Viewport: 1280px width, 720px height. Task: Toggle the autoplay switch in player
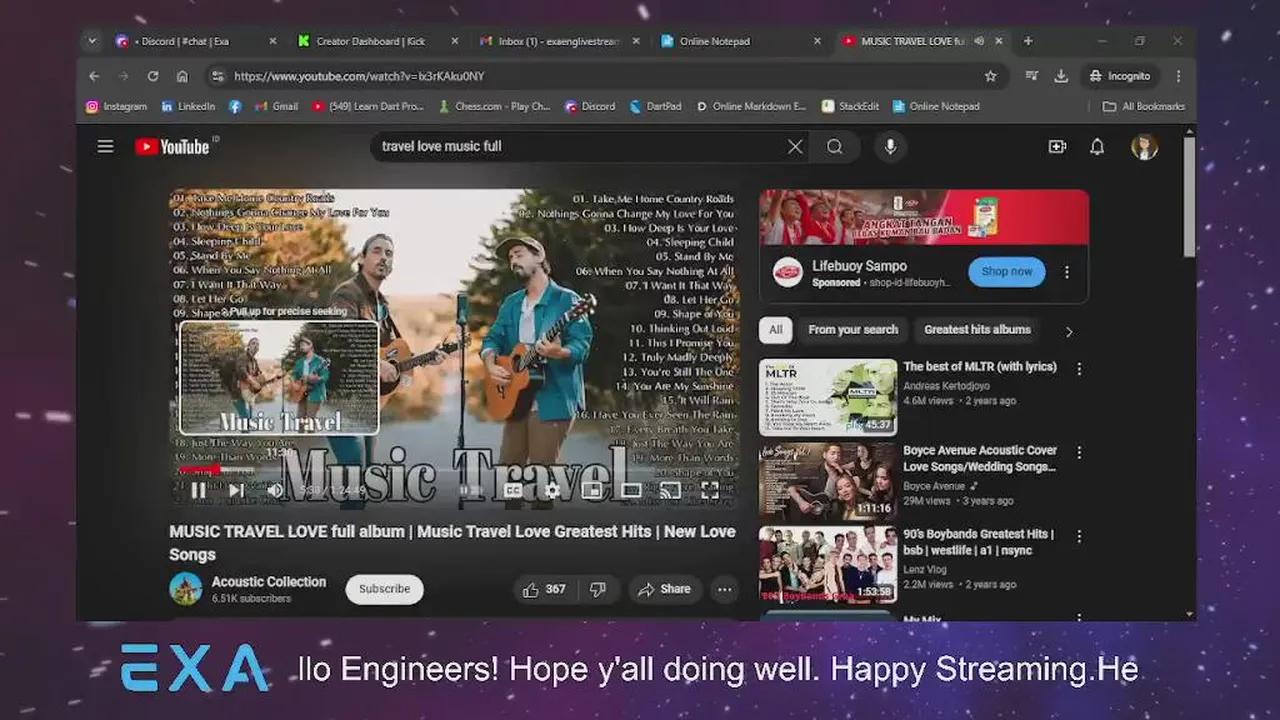[x=470, y=490]
